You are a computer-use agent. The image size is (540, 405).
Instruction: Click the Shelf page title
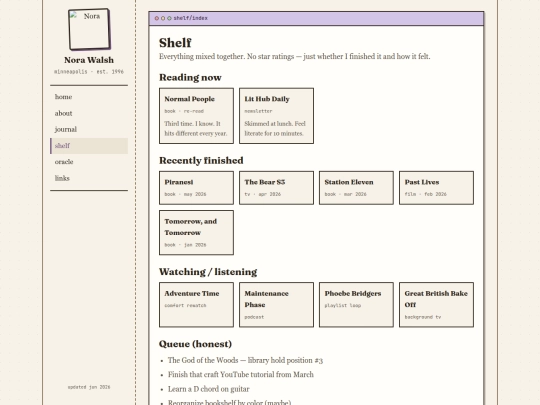tap(175, 43)
